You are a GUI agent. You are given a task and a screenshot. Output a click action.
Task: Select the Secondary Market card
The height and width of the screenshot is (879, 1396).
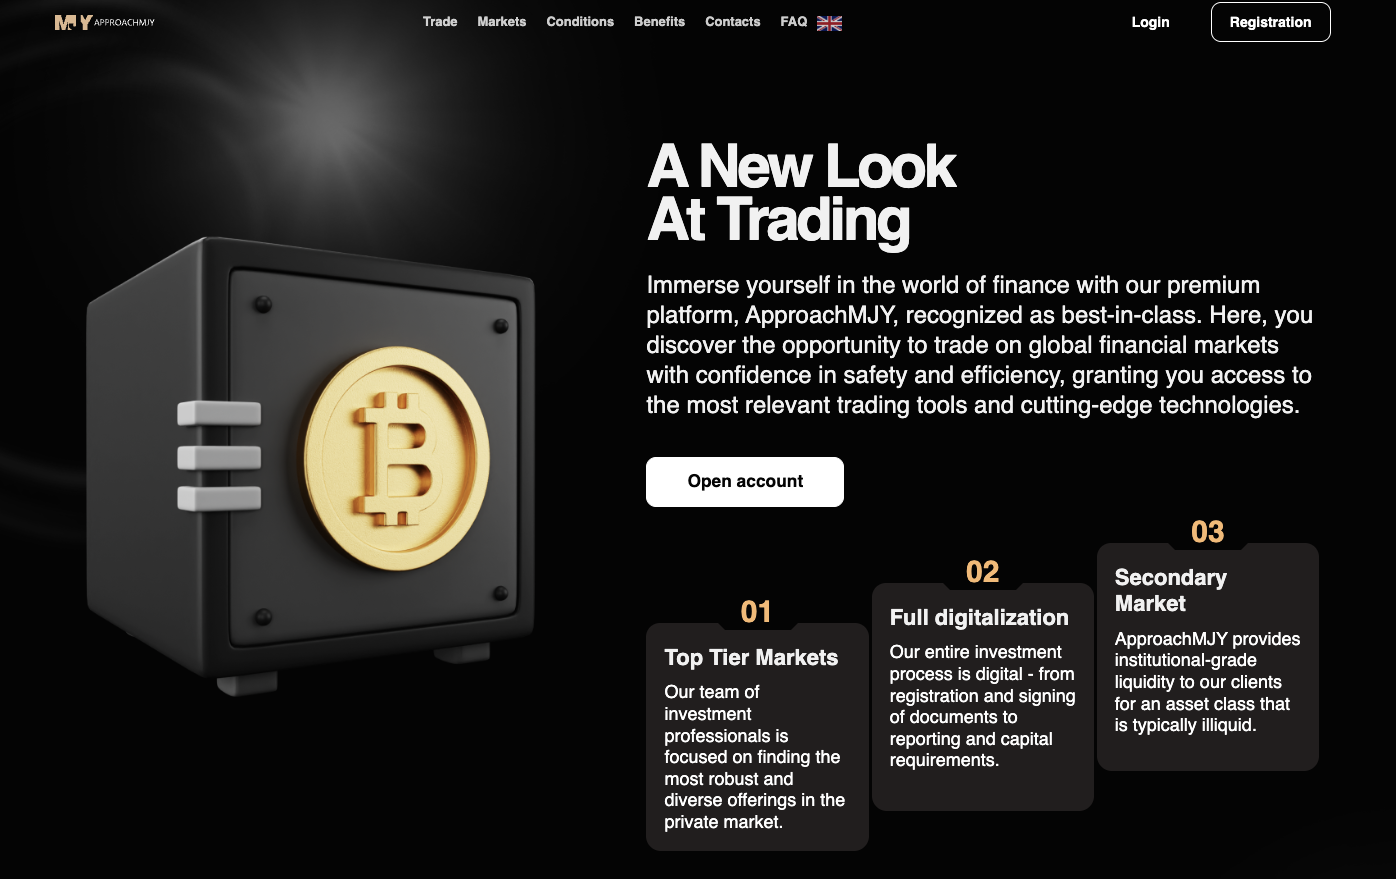(1208, 657)
